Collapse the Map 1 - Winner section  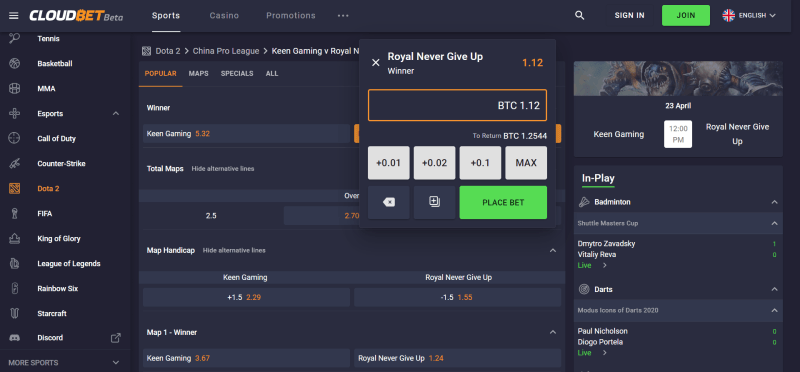(x=553, y=332)
